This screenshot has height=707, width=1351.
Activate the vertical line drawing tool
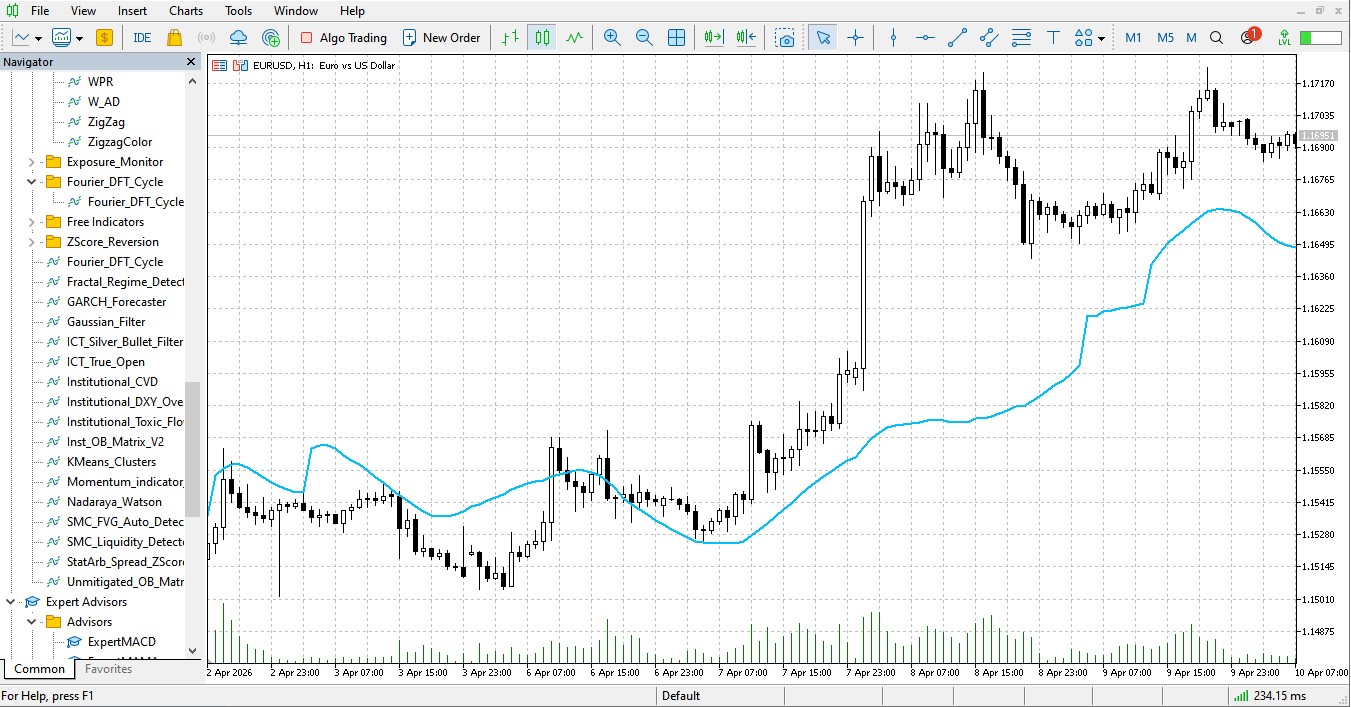point(893,37)
